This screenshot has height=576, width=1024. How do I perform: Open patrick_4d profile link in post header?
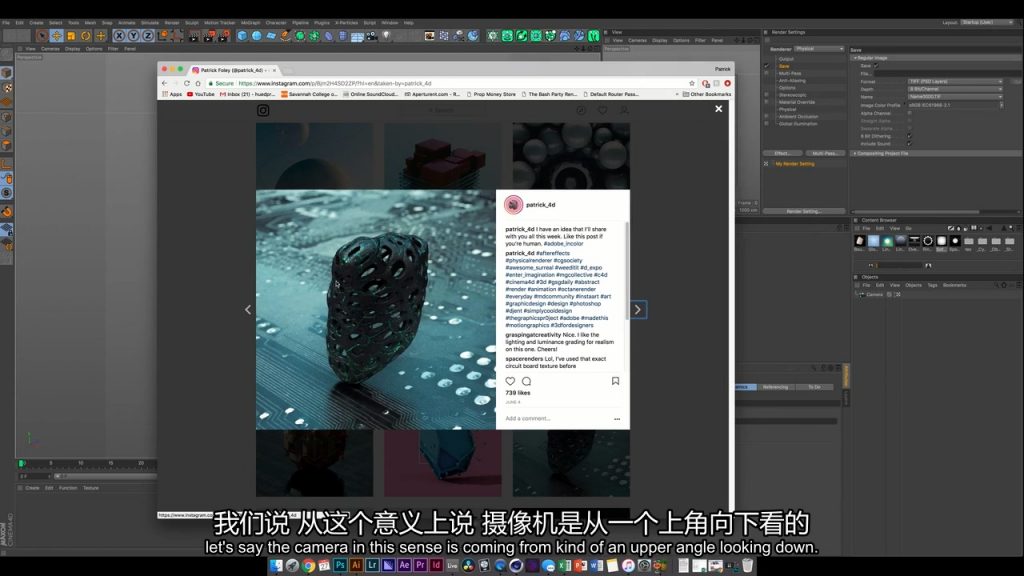(x=541, y=205)
